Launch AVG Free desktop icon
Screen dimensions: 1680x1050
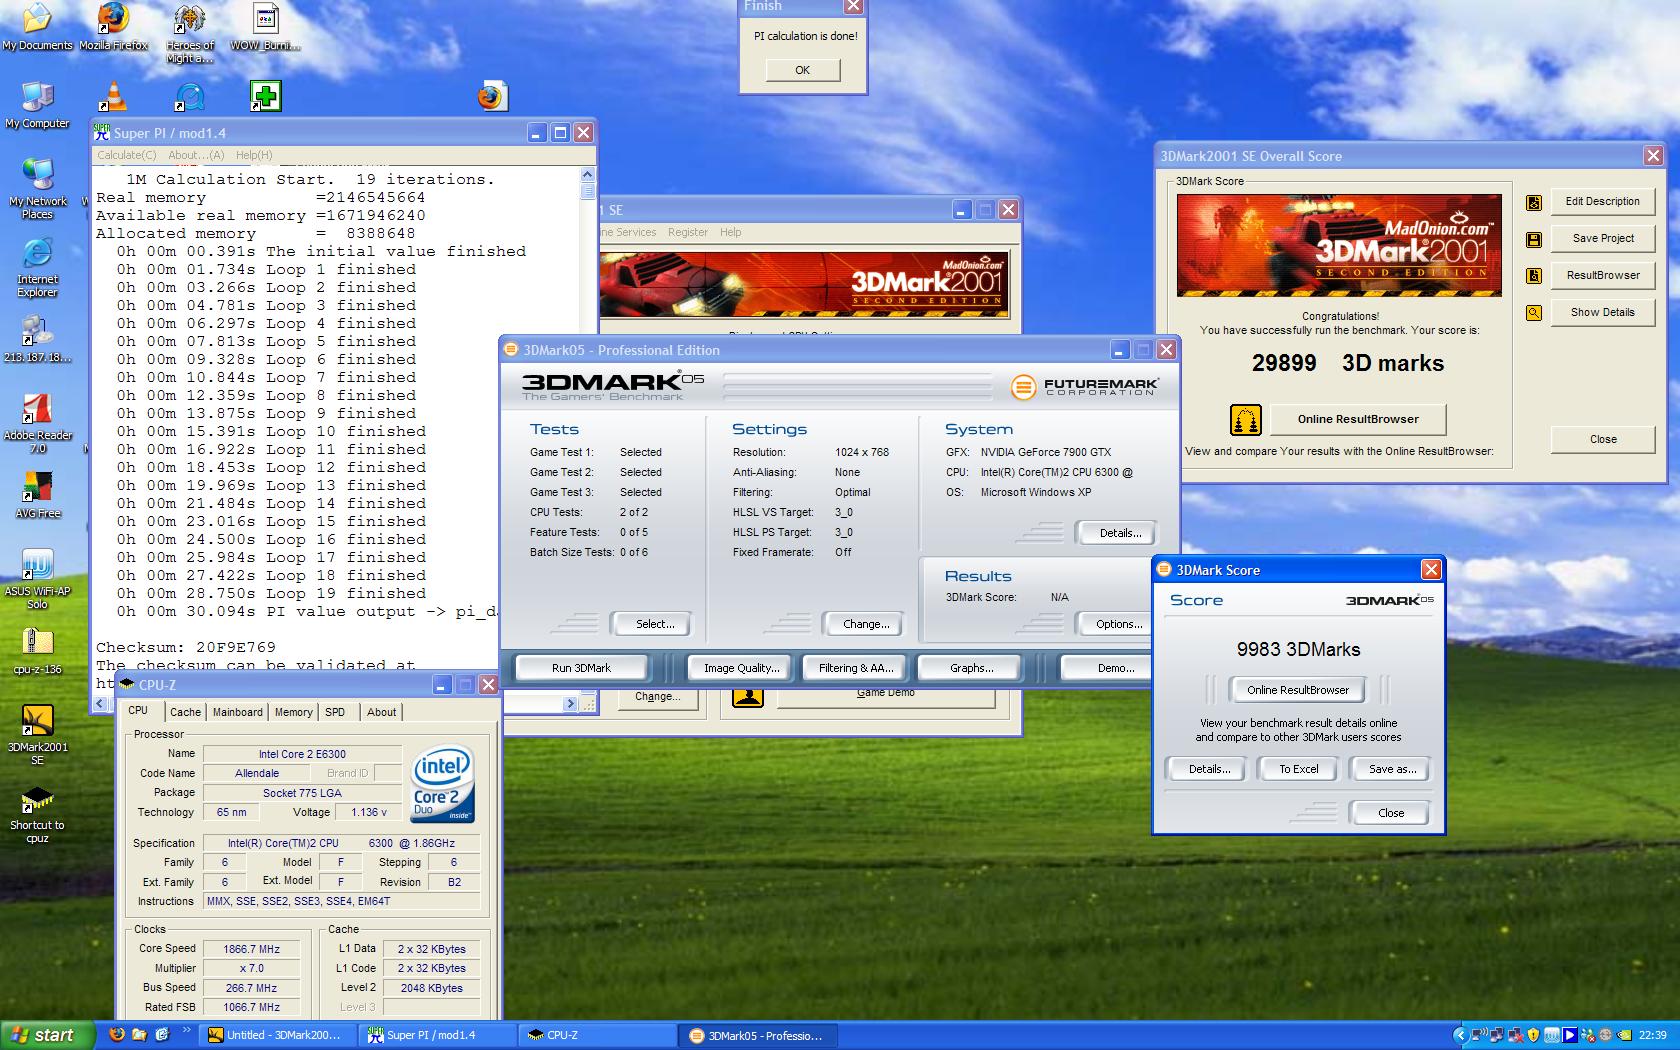pyautogui.click(x=37, y=495)
